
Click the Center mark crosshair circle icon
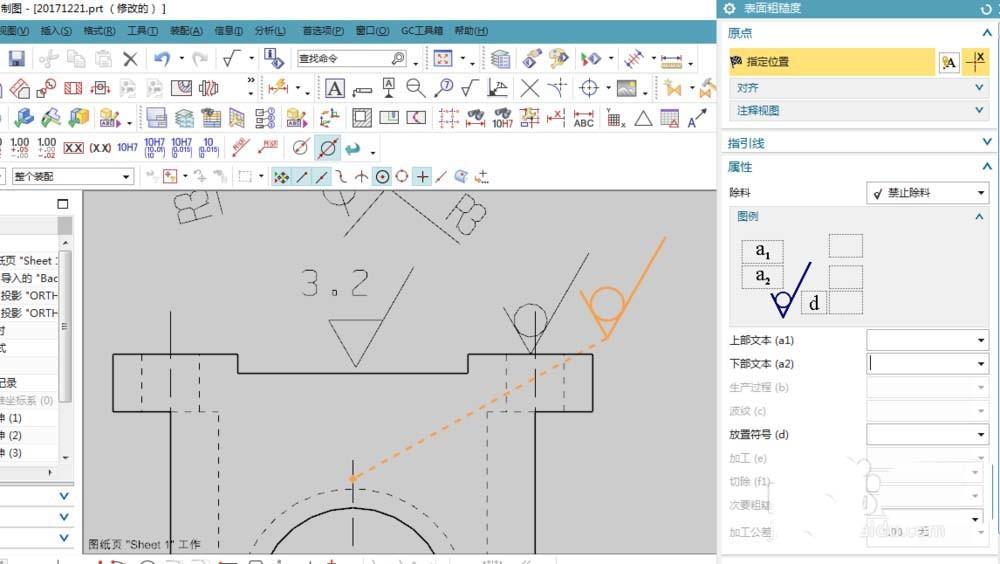[x=589, y=88]
